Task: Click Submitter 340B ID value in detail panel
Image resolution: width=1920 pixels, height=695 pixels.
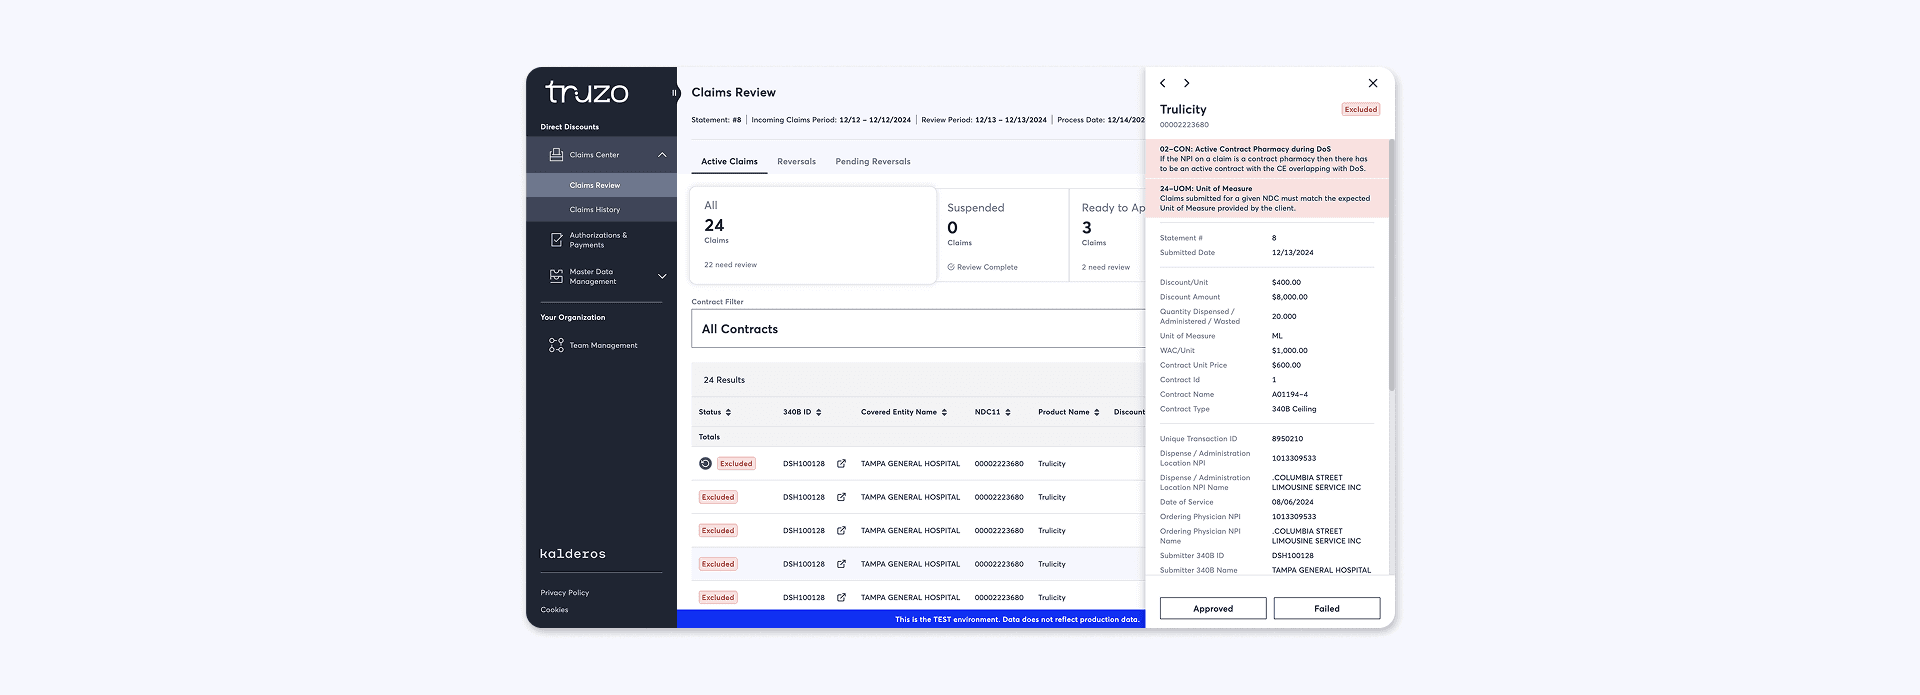Action: pyautogui.click(x=1293, y=556)
